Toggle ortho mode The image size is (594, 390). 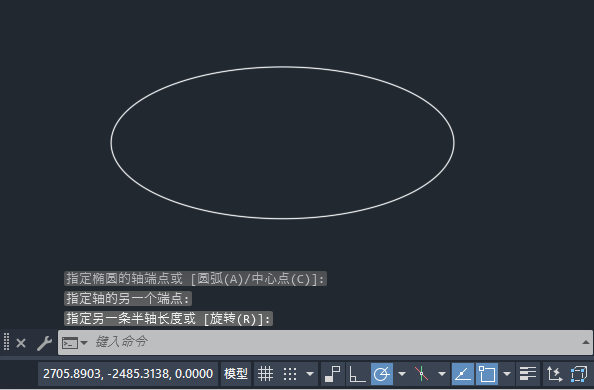click(x=357, y=374)
